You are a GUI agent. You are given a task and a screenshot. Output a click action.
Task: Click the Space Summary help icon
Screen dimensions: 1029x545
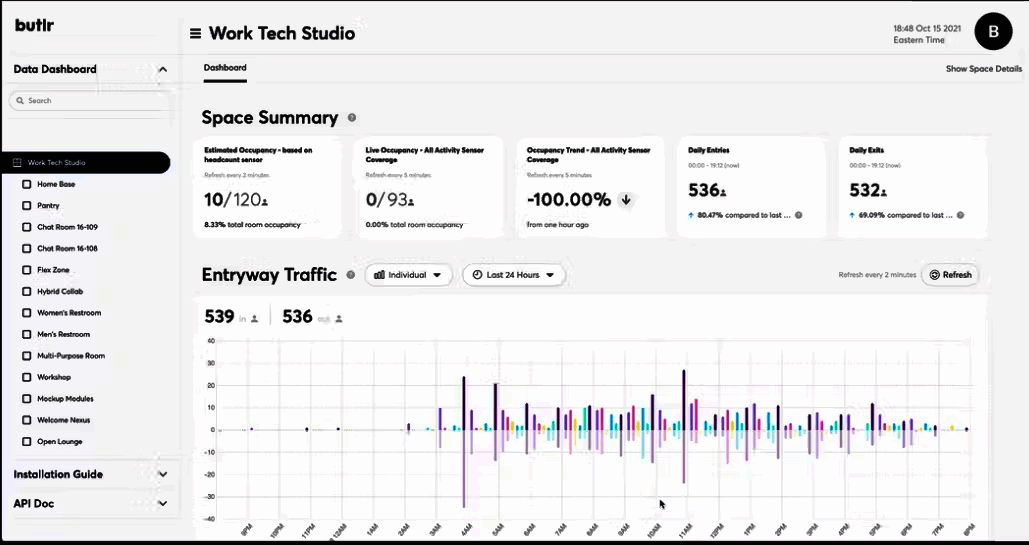(x=351, y=118)
